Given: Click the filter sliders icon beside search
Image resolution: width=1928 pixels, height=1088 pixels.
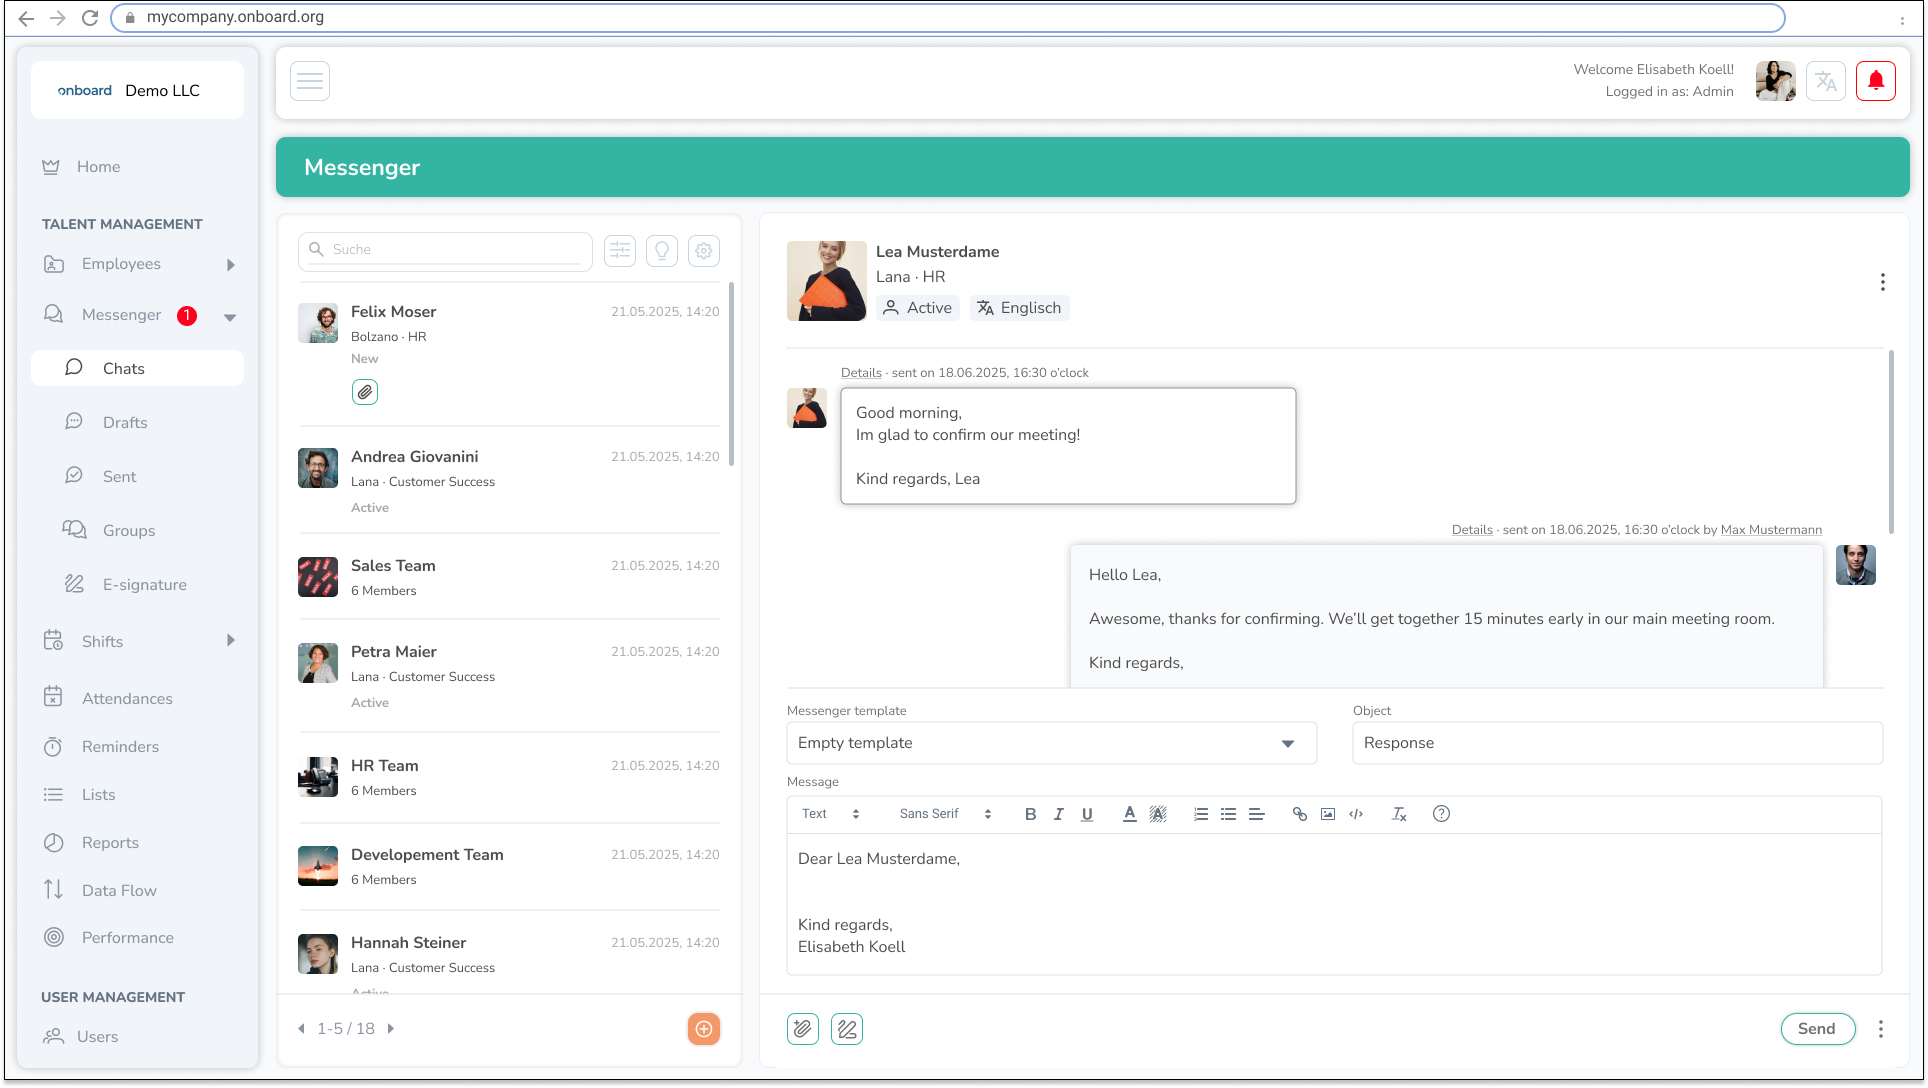Looking at the screenshot, I should pos(620,250).
